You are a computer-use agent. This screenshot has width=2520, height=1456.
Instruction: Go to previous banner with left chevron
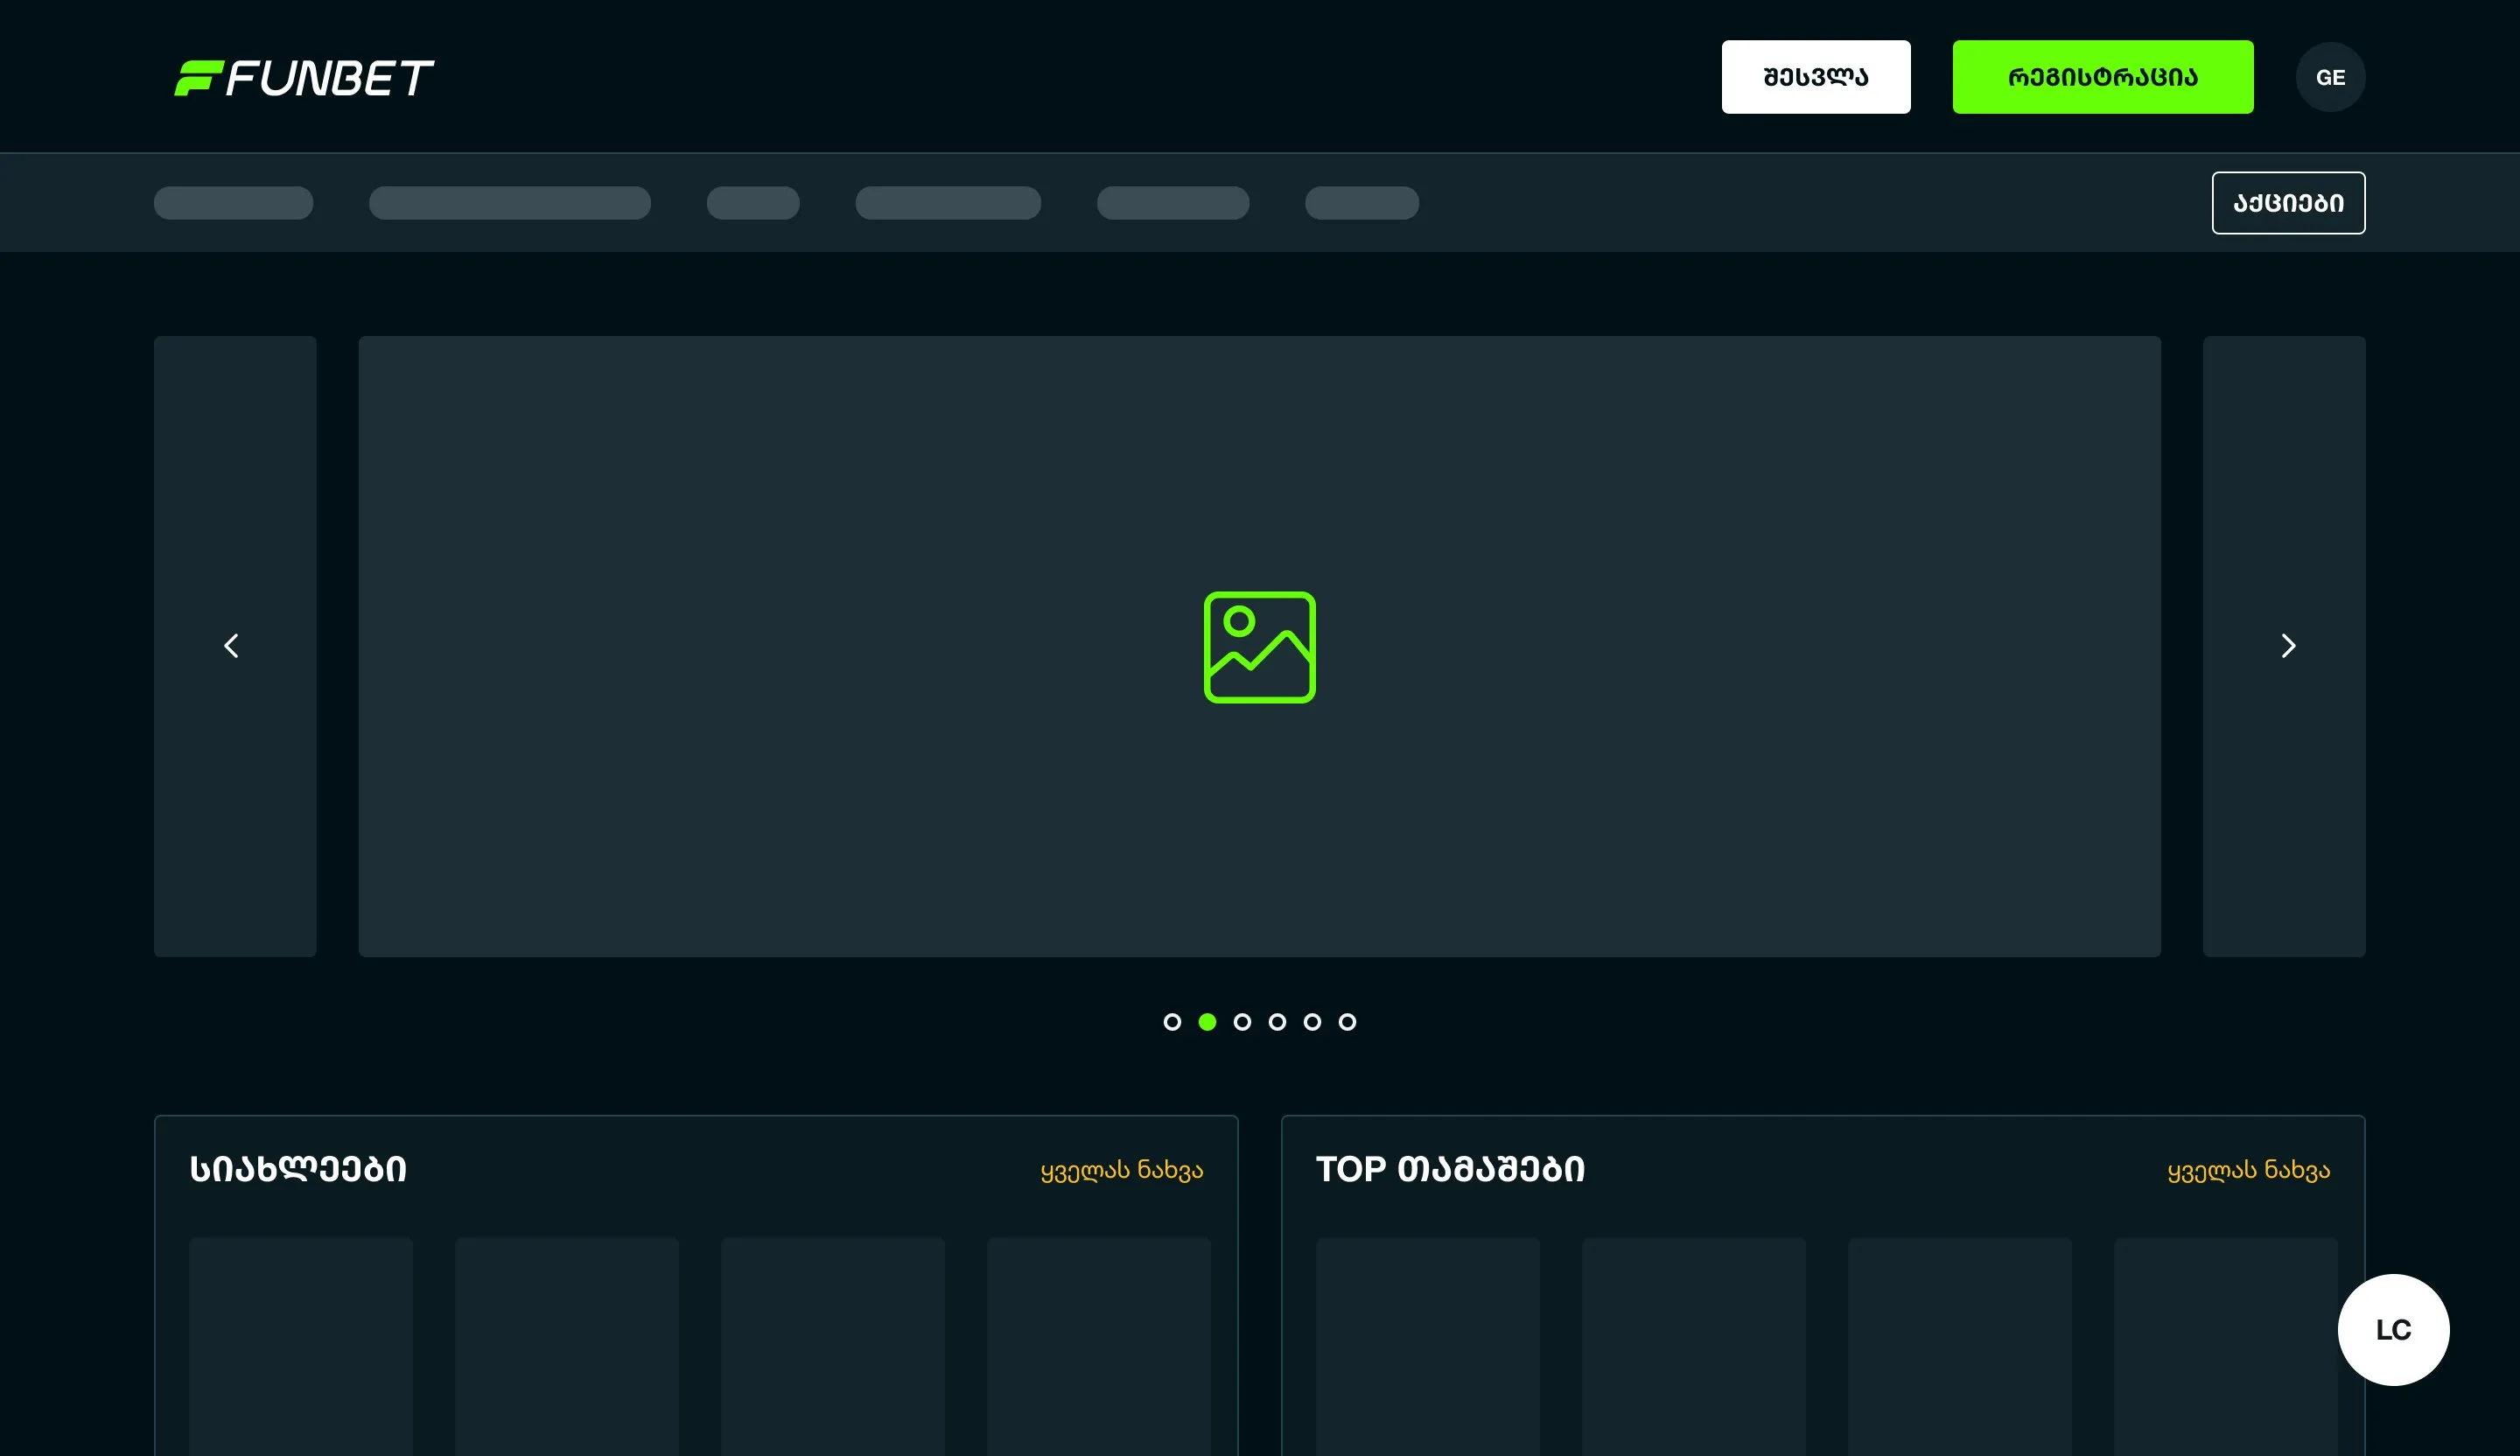(231, 646)
